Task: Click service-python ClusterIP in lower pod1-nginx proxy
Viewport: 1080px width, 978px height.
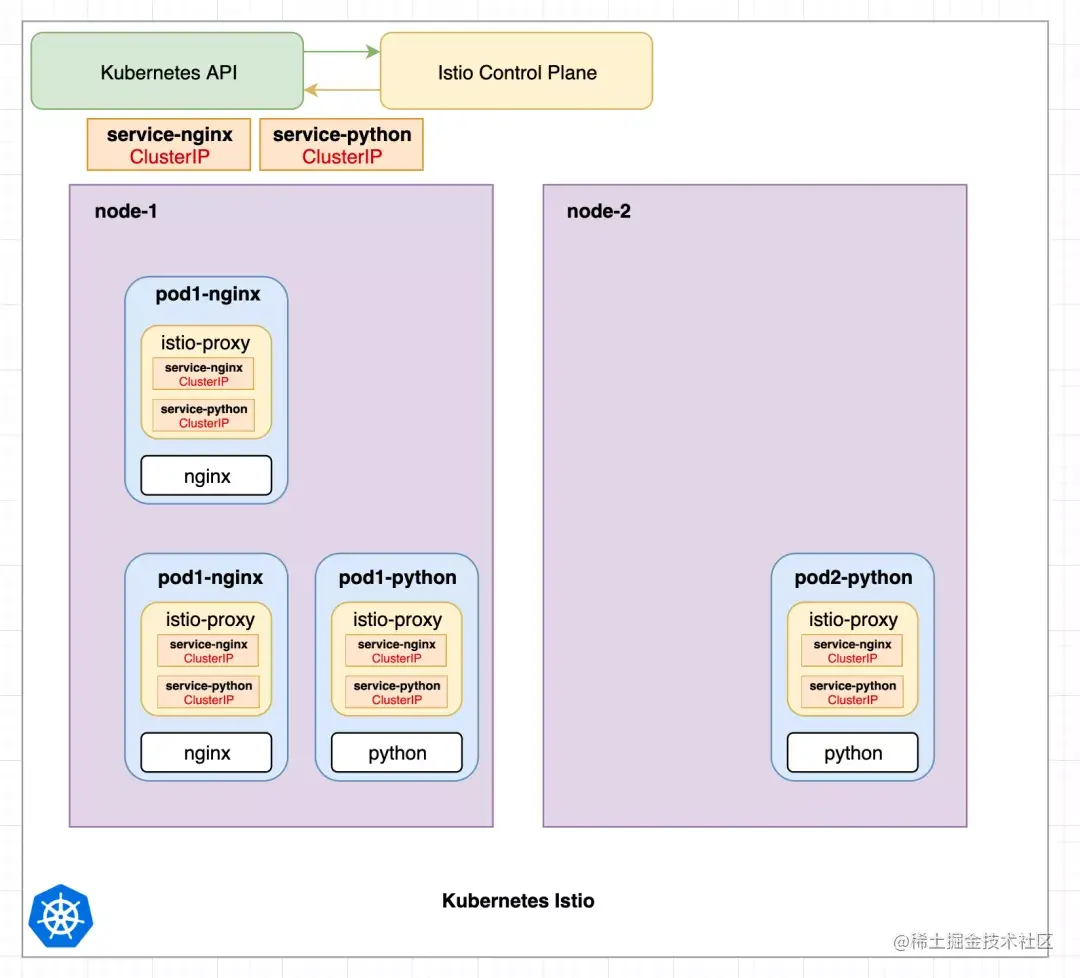Action: click(208, 692)
